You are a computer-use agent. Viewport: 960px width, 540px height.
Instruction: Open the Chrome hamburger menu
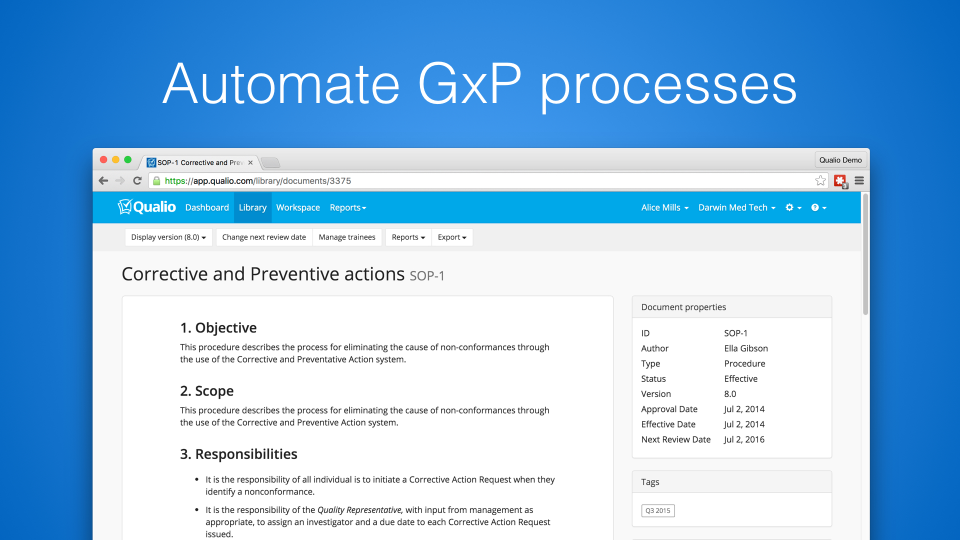pos(859,181)
